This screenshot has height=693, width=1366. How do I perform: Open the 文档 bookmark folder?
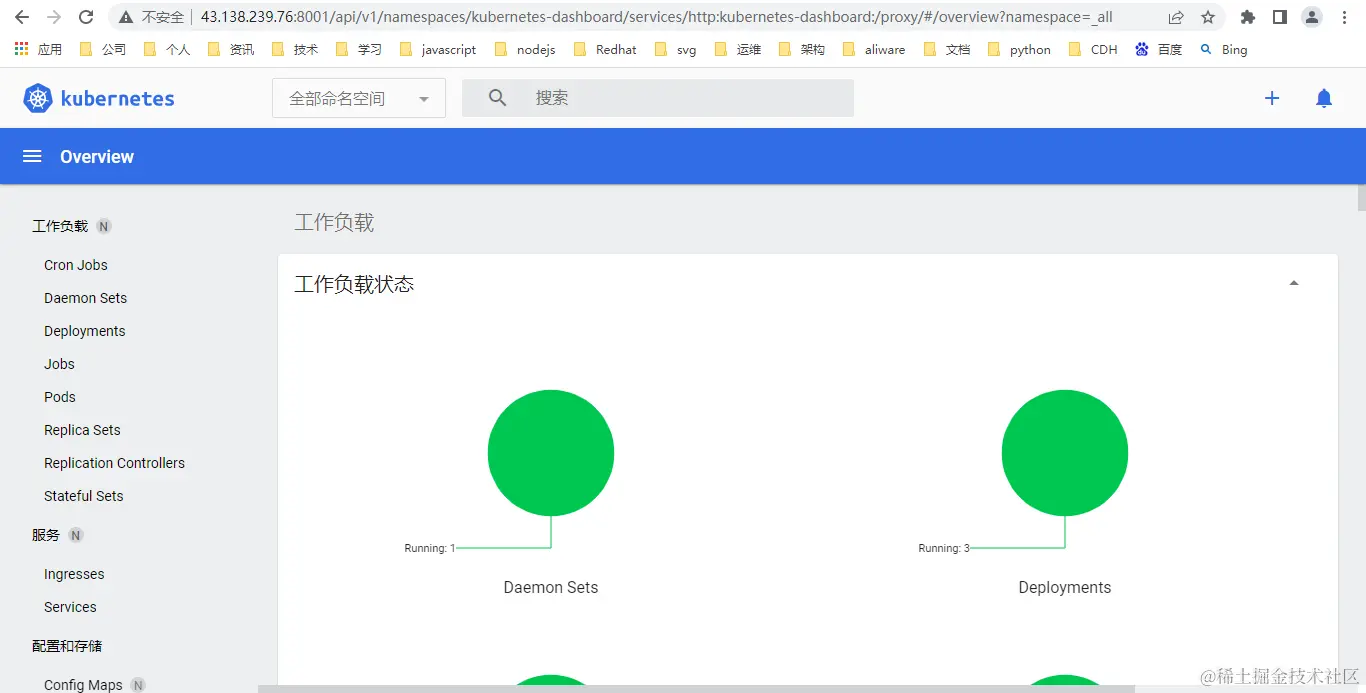click(946, 49)
